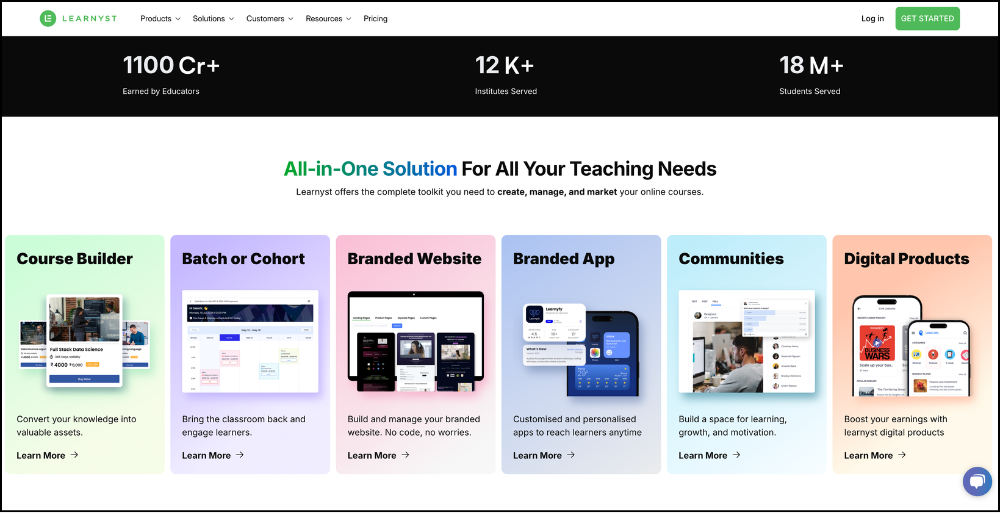
Task: Click the Earned by Educators label
Action: click(161, 91)
